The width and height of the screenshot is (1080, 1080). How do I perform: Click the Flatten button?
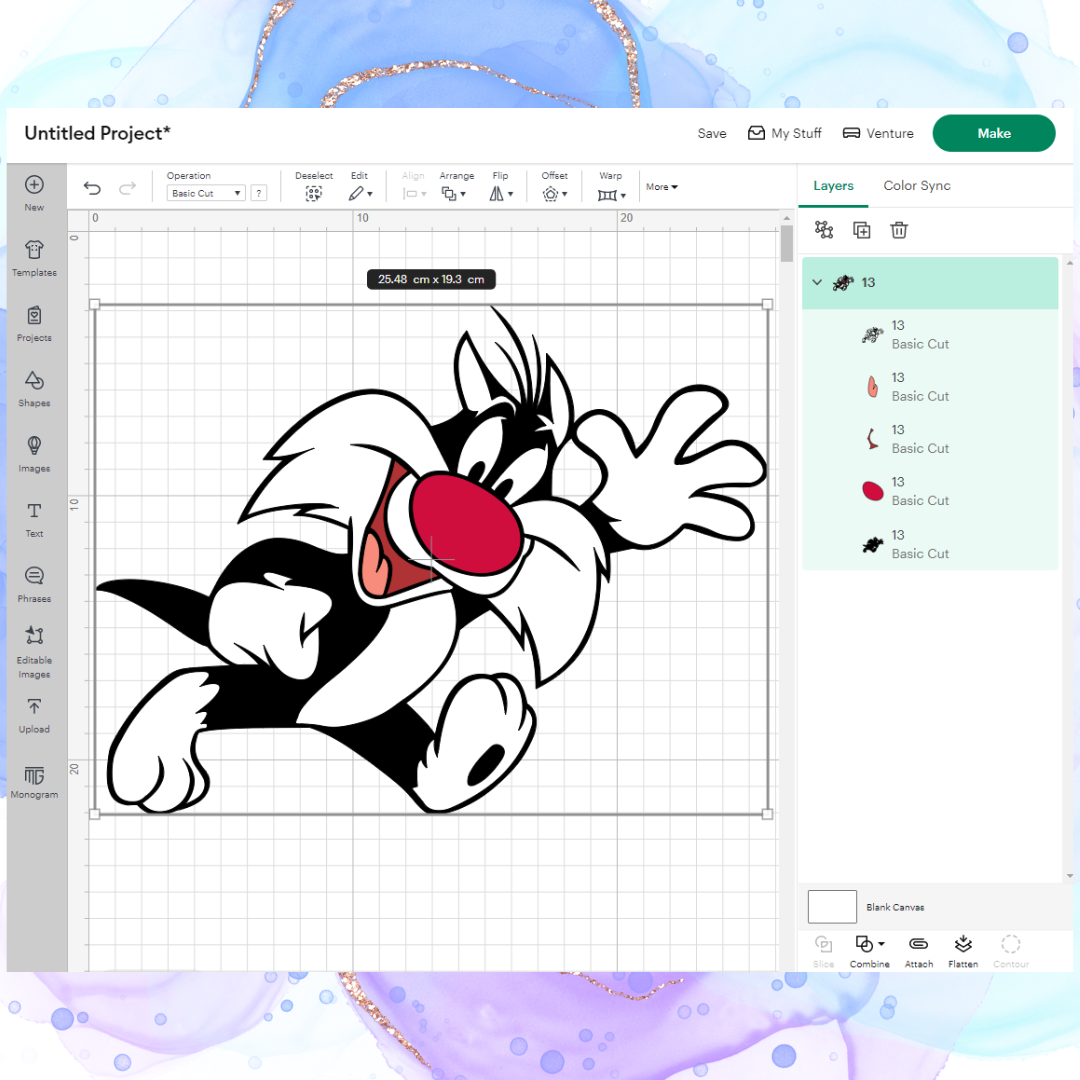(x=963, y=952)
